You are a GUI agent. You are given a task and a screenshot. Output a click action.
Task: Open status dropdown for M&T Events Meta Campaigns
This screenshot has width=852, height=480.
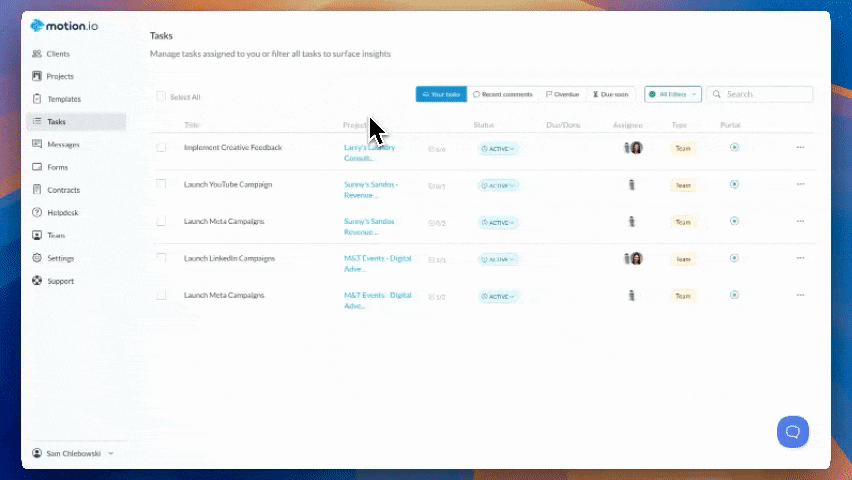click(x=498, y=296)
